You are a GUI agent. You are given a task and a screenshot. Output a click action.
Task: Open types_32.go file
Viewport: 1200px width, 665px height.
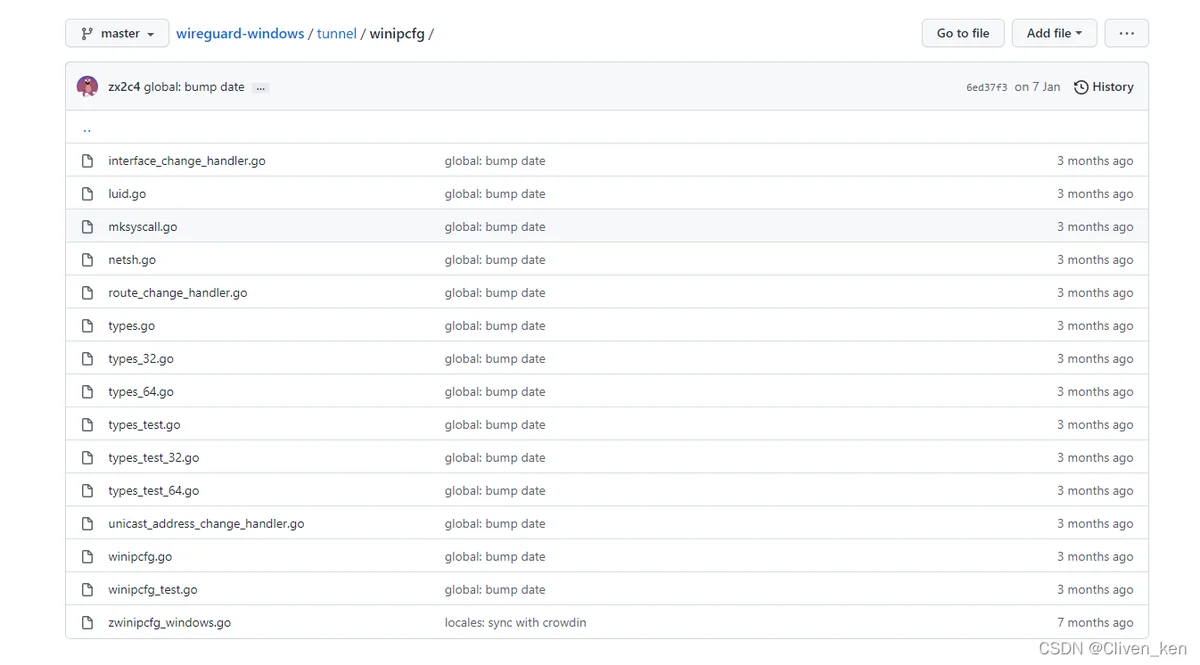coord(141,359)
